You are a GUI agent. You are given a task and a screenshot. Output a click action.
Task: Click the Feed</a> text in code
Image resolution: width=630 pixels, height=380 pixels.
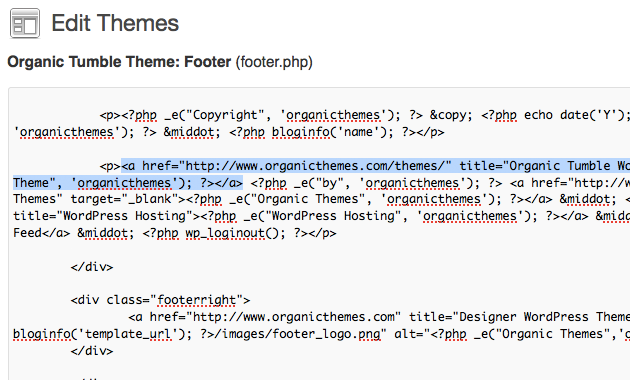pos(42,233)
